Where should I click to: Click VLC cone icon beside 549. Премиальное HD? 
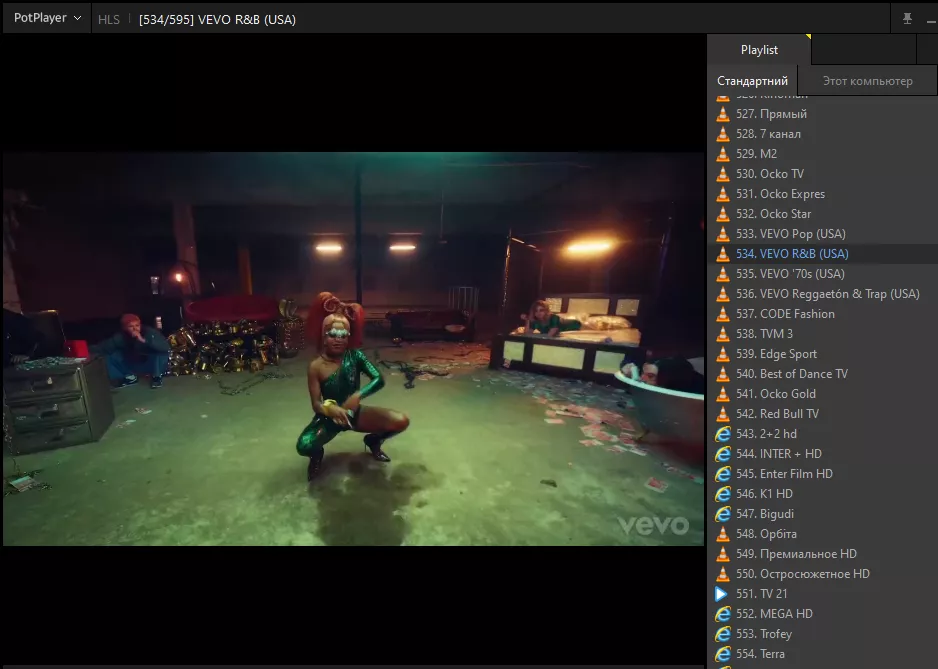pos(723,554)
